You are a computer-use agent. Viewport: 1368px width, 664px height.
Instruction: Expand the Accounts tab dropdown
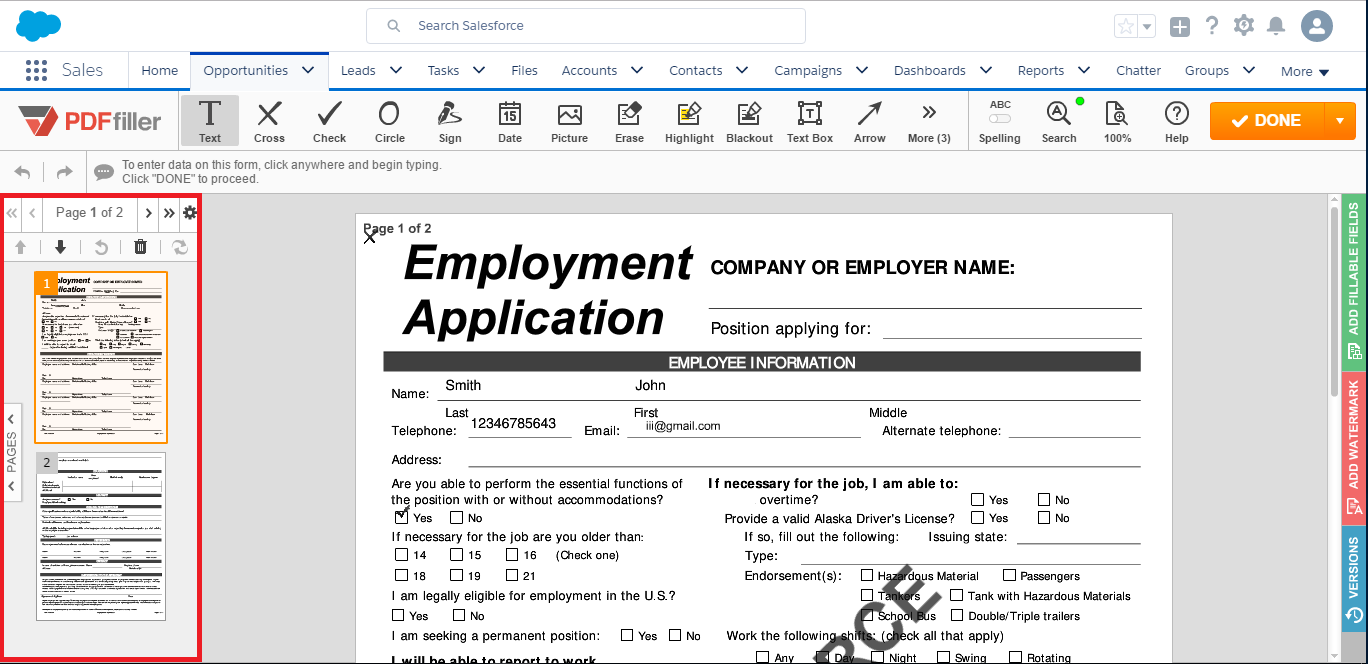pyautogui.click(x=637, y=70)
